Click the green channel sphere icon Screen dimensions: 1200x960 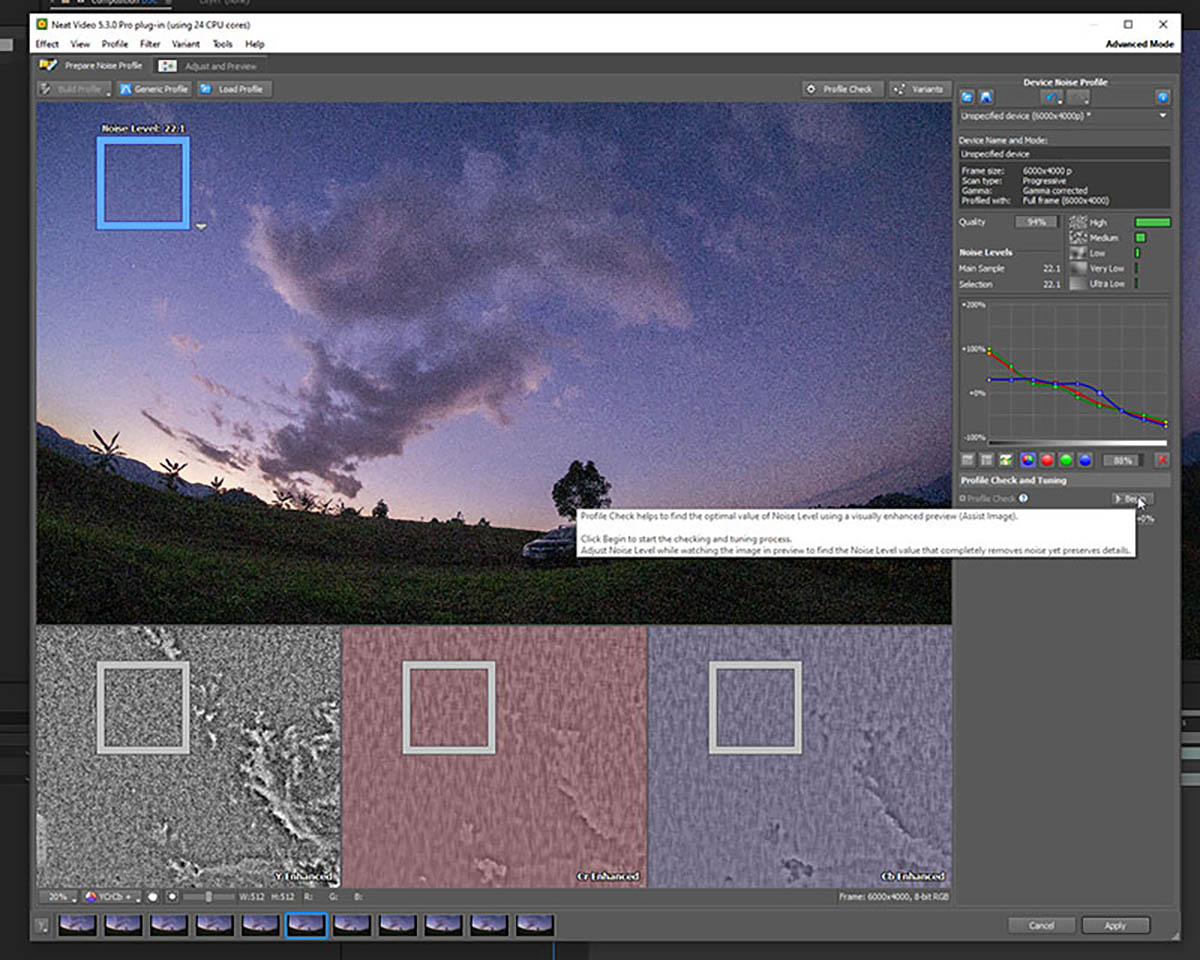(x=1066, y=460)
